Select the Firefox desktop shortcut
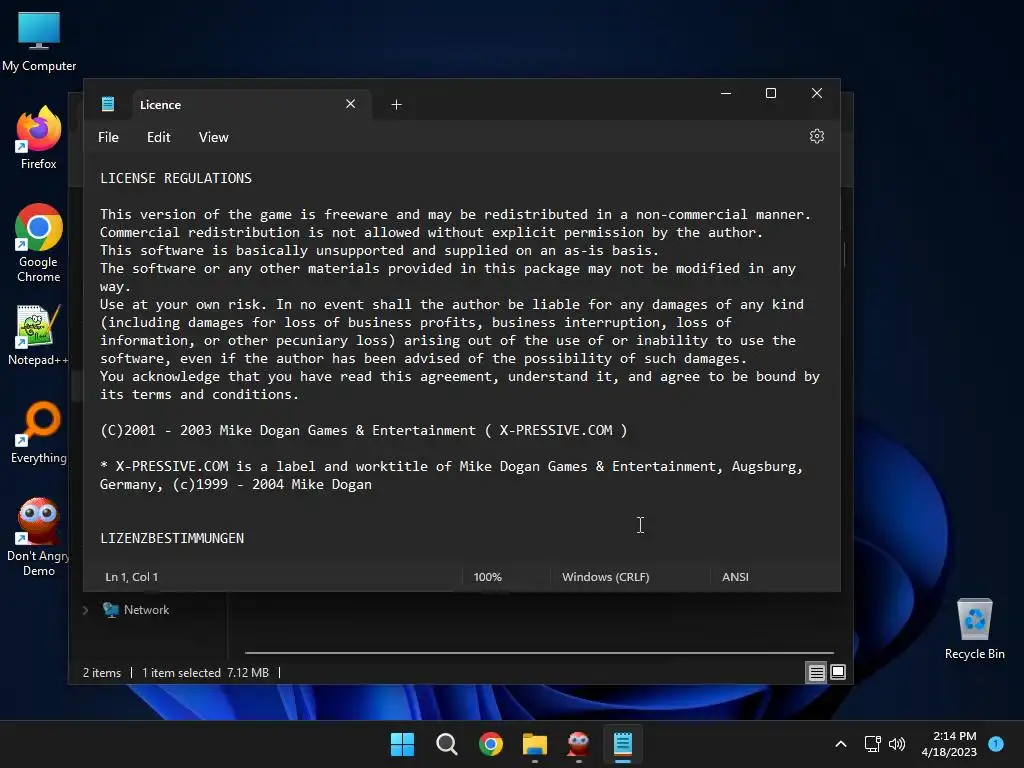 pyautogui.click(x=39, y=138)
